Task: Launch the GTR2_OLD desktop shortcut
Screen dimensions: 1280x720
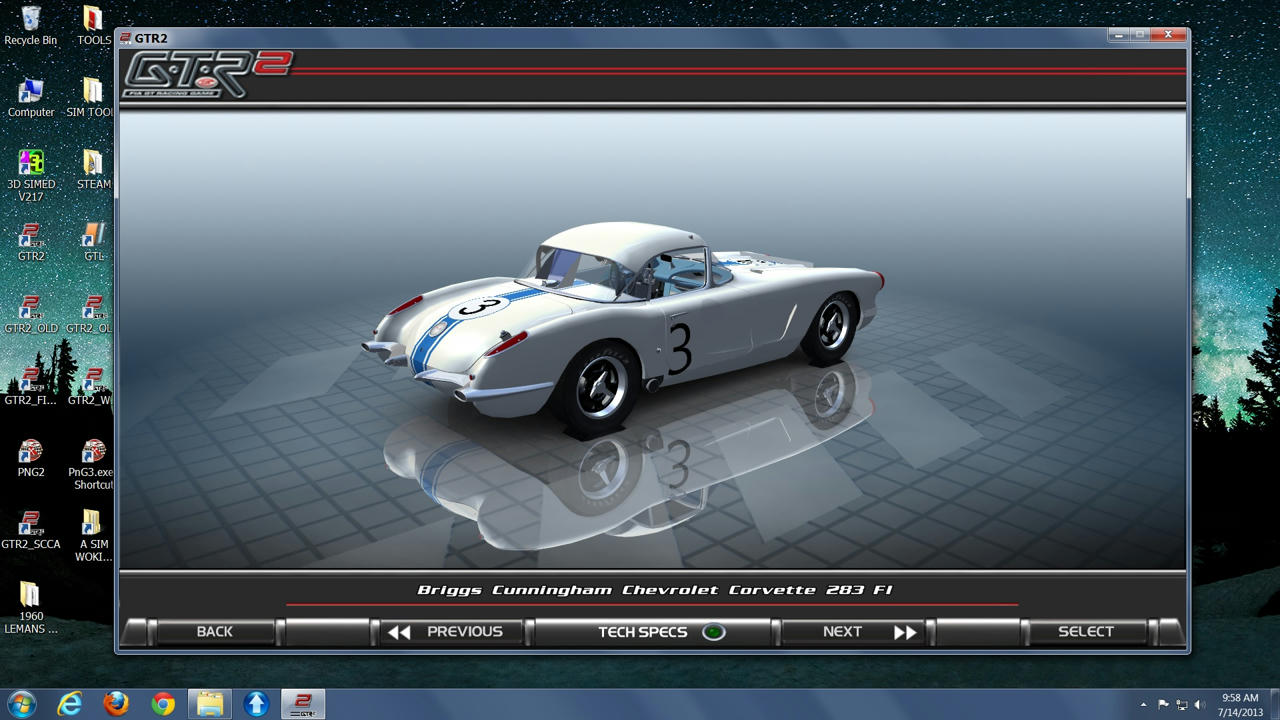Action: 31,314
